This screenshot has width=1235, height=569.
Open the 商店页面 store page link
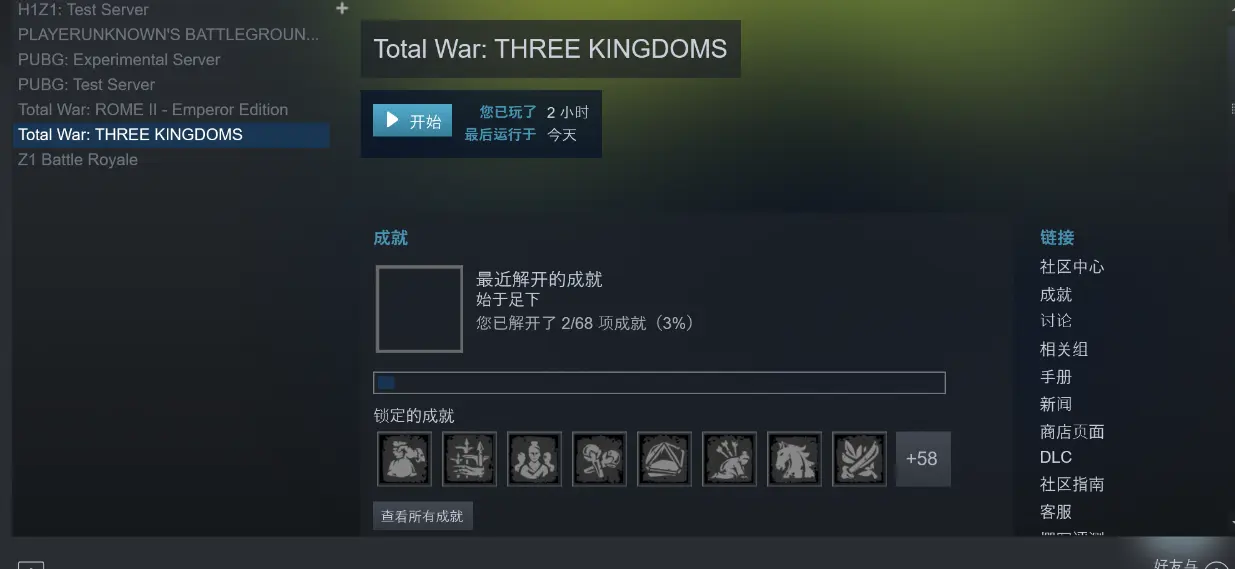click(1072, 432)
